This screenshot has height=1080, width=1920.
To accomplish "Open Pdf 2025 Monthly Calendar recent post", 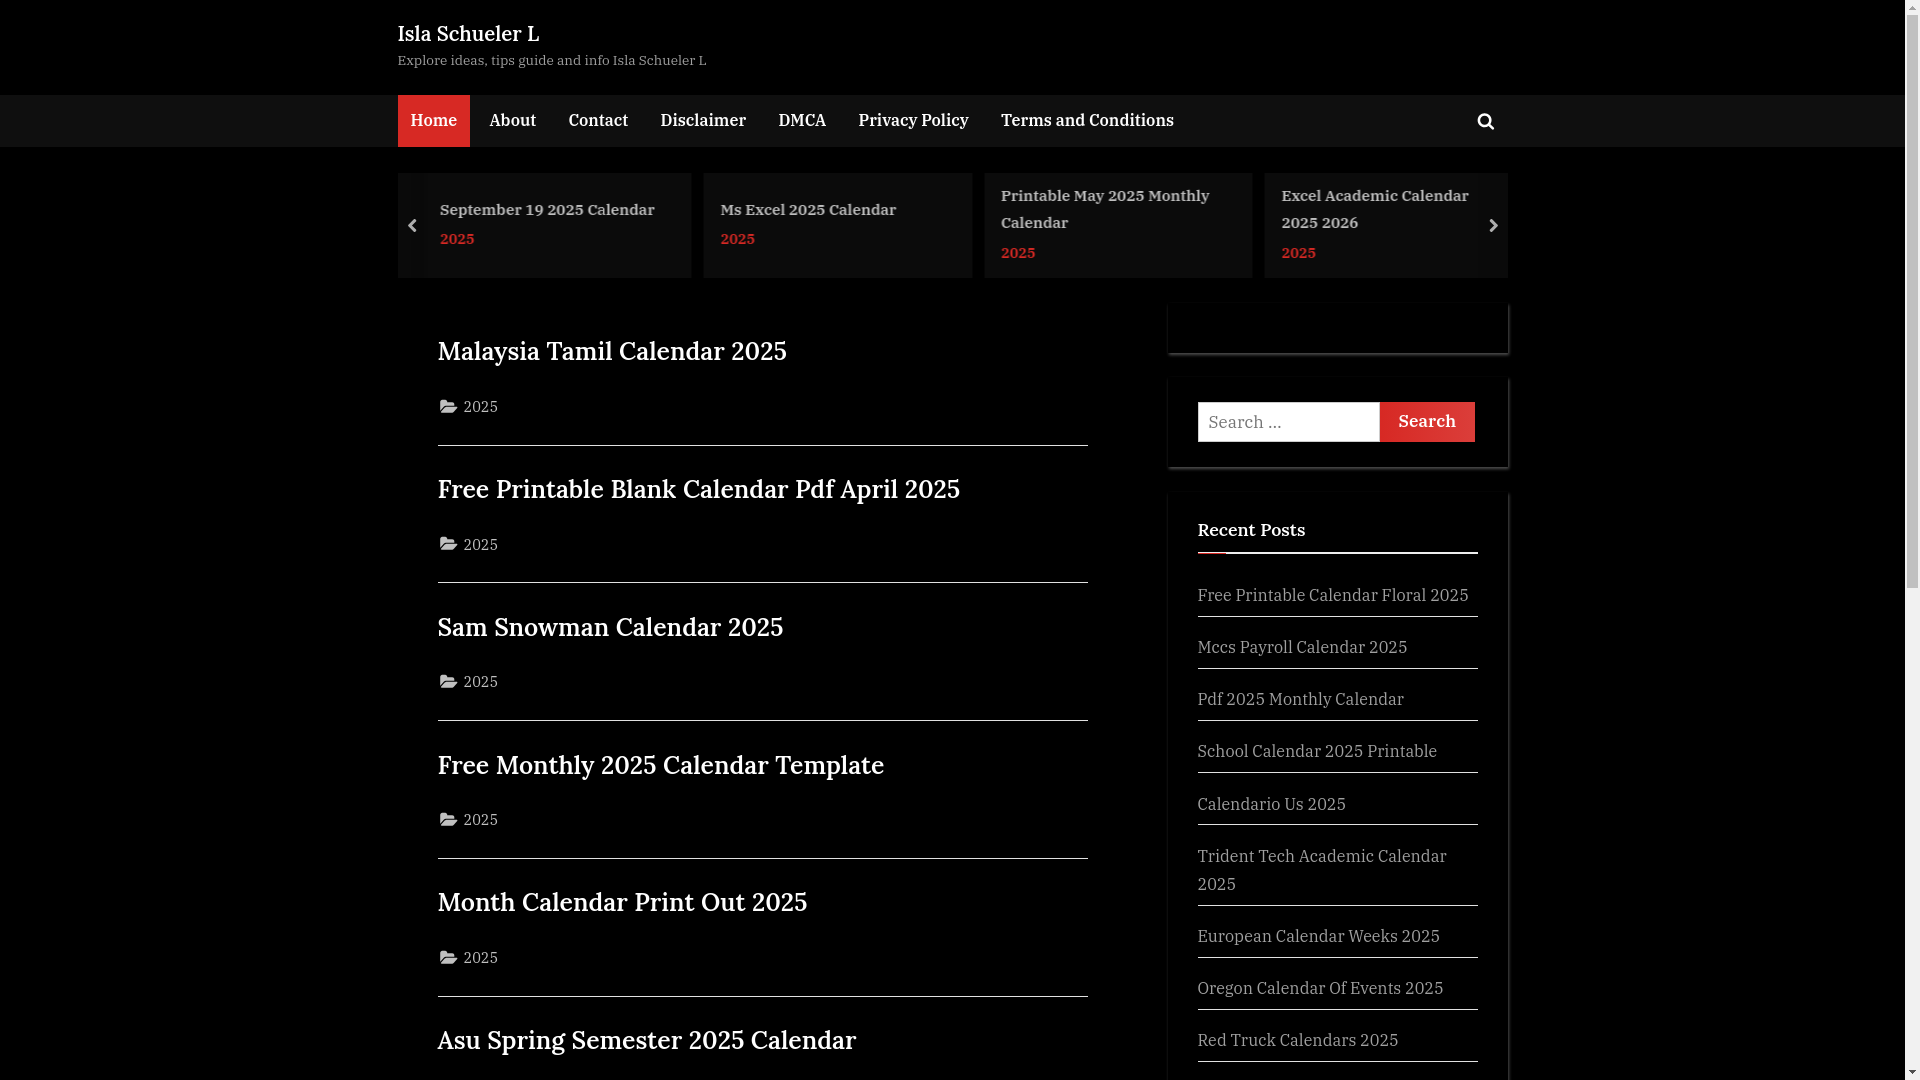I will pyautogui.click(x=1300, y=699).
